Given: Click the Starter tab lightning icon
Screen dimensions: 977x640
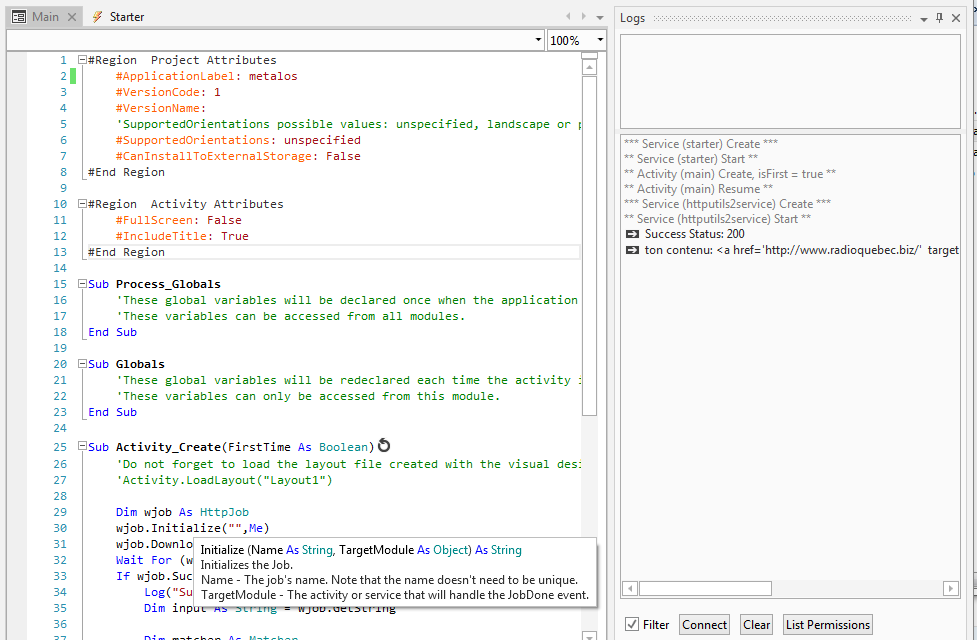Looking at the screenshot, I should tap(97, 17).
